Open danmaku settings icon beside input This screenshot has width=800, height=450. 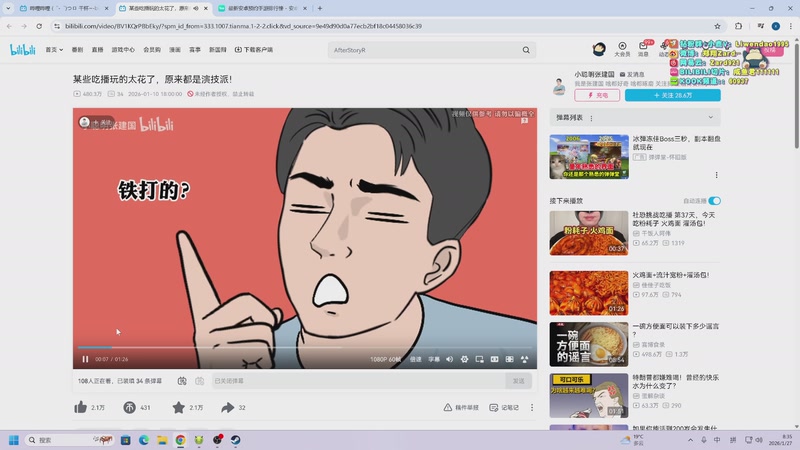pos(199,381)
